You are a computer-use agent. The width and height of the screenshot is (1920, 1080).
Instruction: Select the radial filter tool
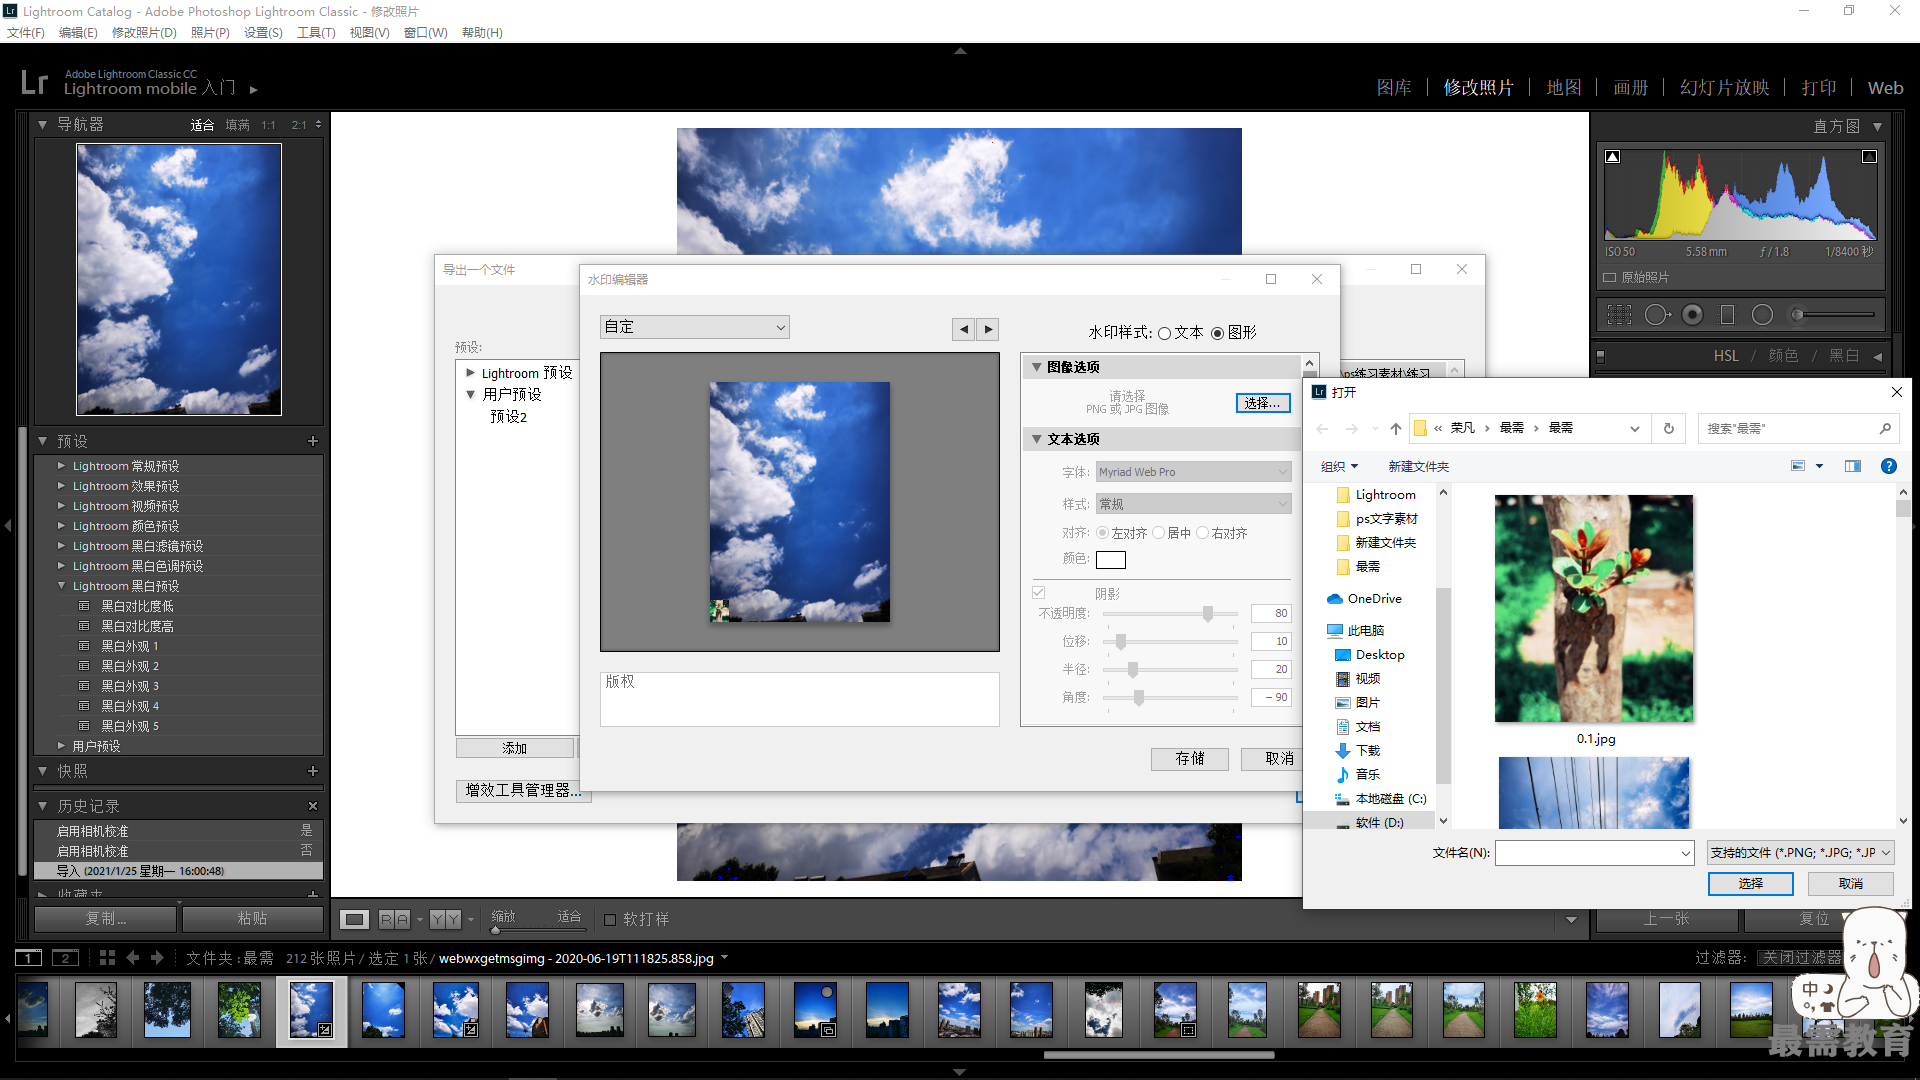tap(1763, 315)
